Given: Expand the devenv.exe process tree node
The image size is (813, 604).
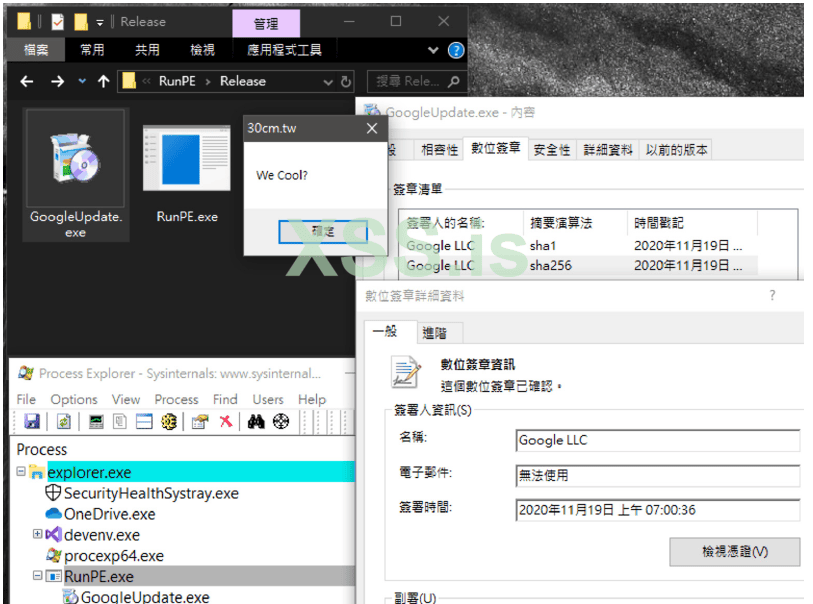Looking at the screenshot, I should [x=37, y=533].
